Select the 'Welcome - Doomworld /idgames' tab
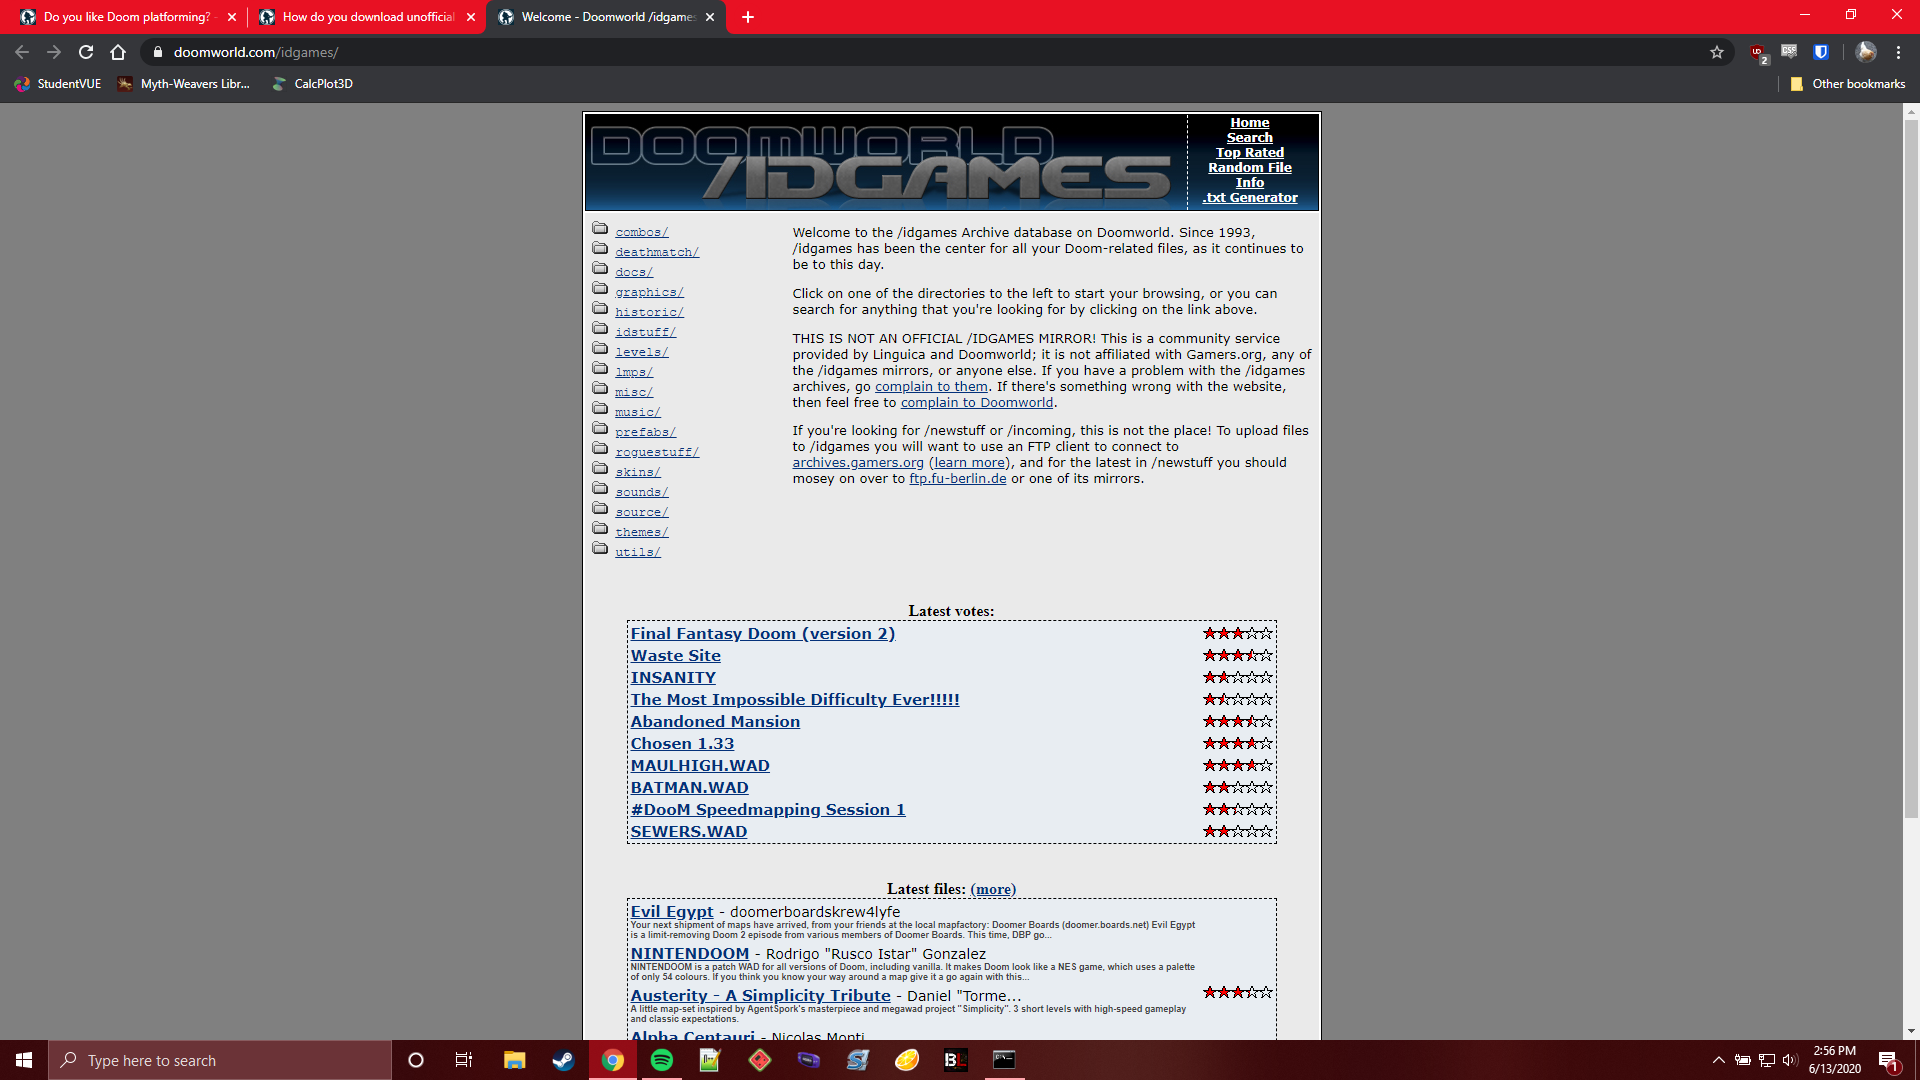The height and width of the screenshot is (1080, 1920). coord(605,17)
